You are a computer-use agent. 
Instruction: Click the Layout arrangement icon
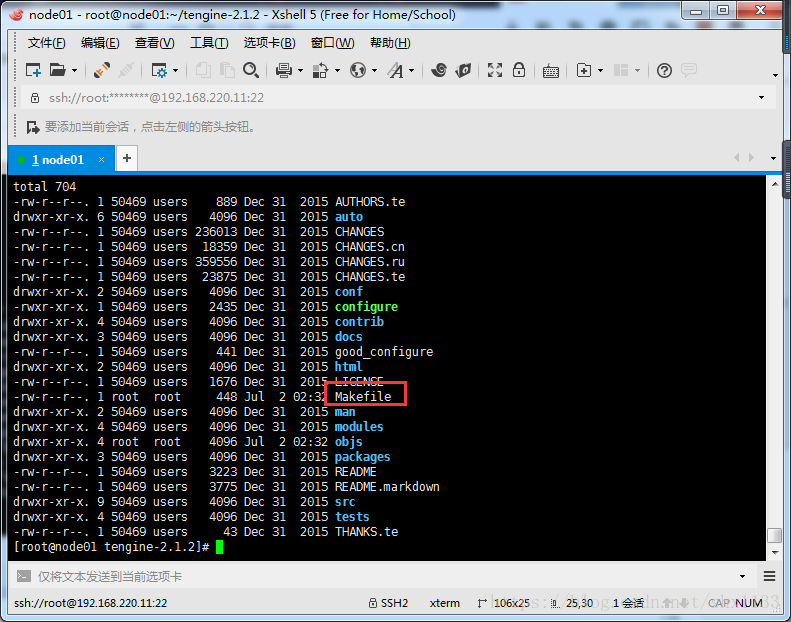[x=620, y=71]
